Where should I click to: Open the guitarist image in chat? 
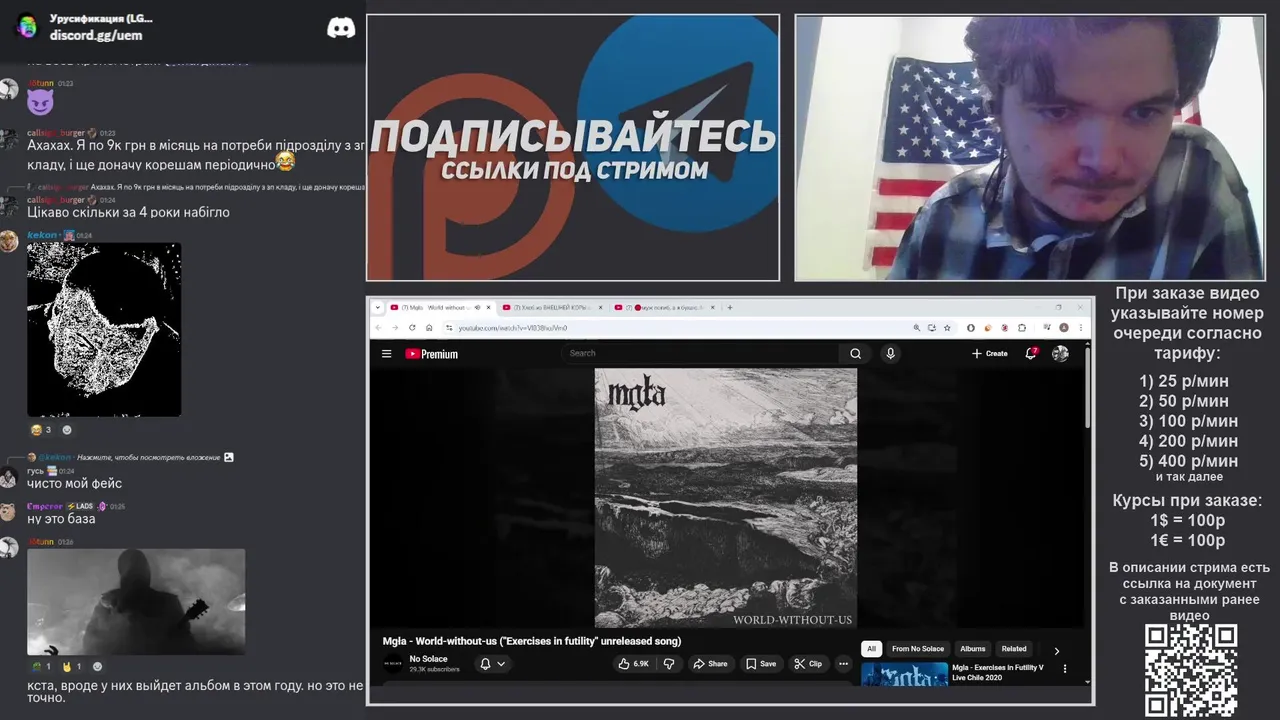tap(136, 601)
